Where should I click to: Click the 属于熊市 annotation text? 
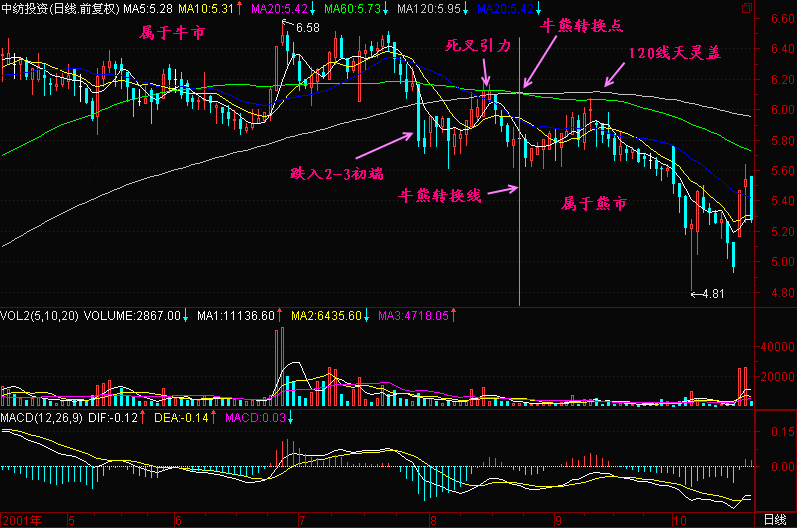click(594, 204)
